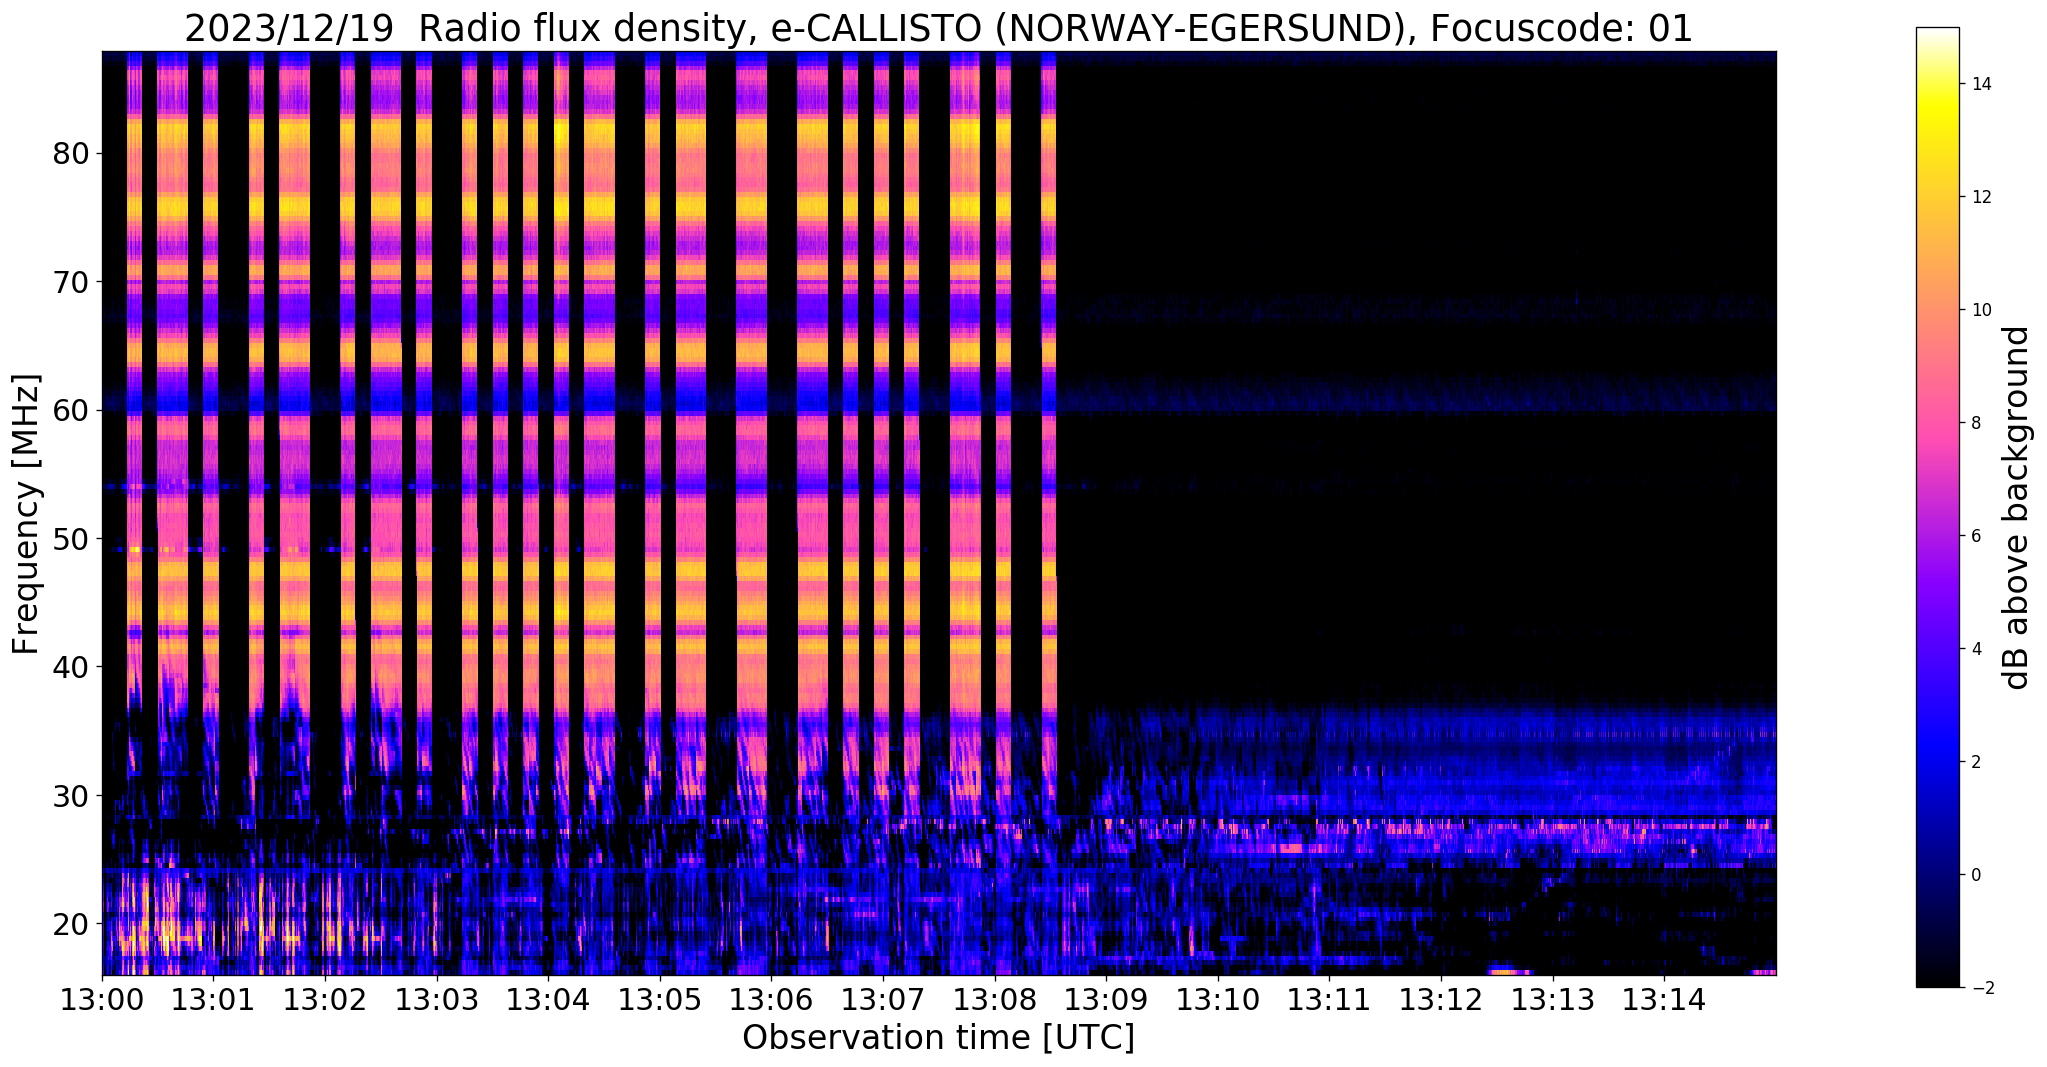Screen dimensions: 2047x1067
Task: Click the colorbar 10 tick label
Action: 1981,310
